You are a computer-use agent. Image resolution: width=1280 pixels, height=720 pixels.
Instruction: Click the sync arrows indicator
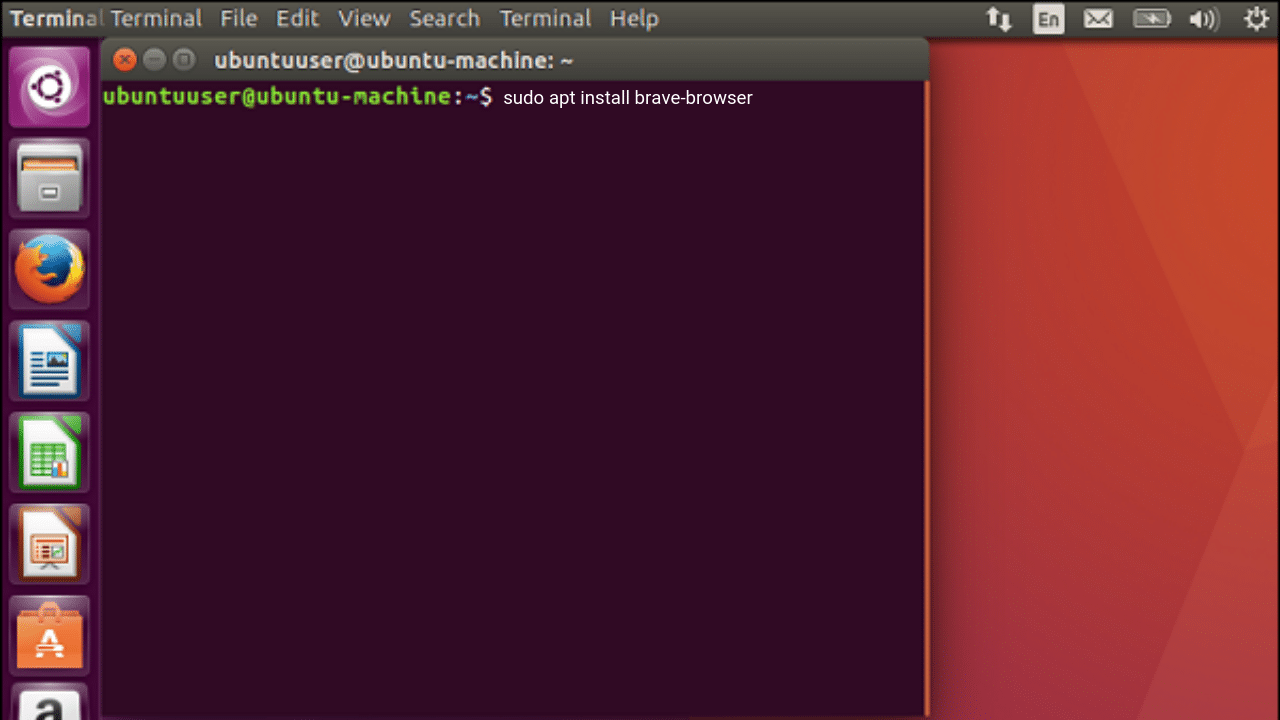[x=999, y=18]
